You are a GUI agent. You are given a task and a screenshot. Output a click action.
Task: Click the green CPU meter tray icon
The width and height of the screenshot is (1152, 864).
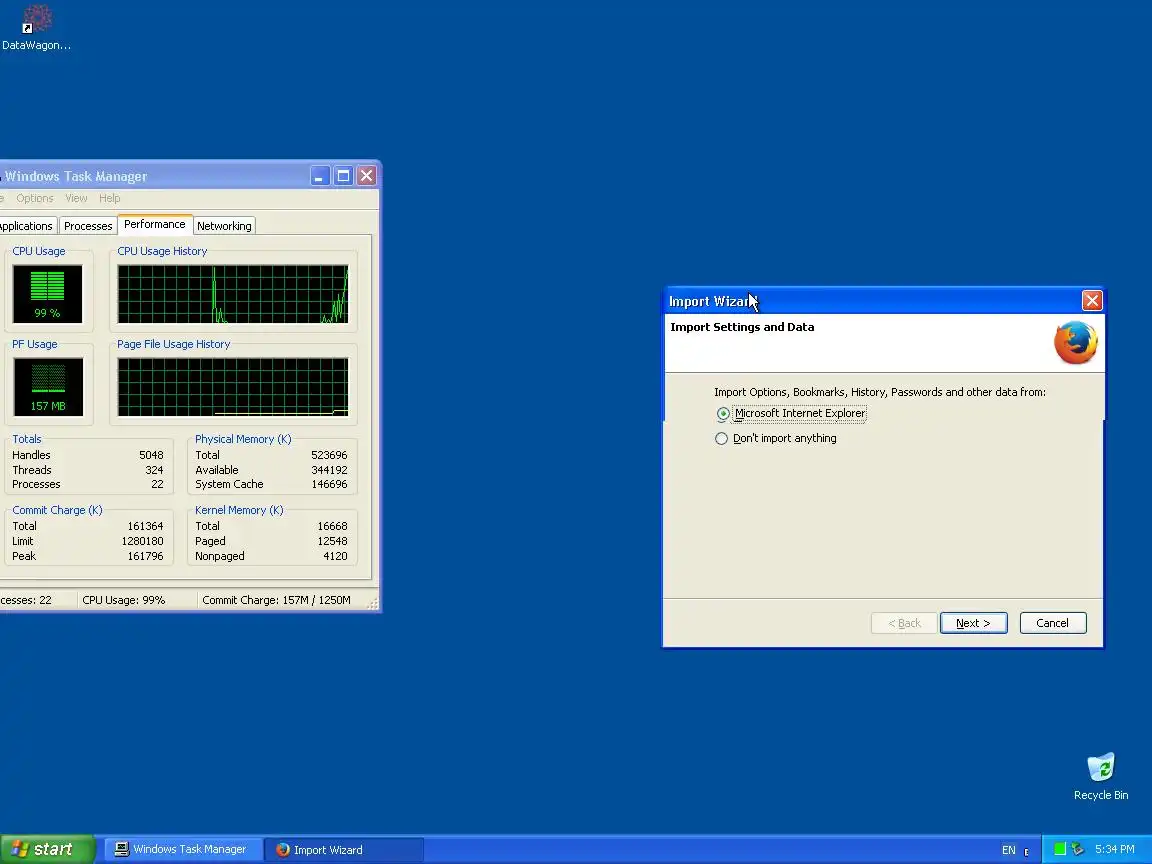point(1059,849)
